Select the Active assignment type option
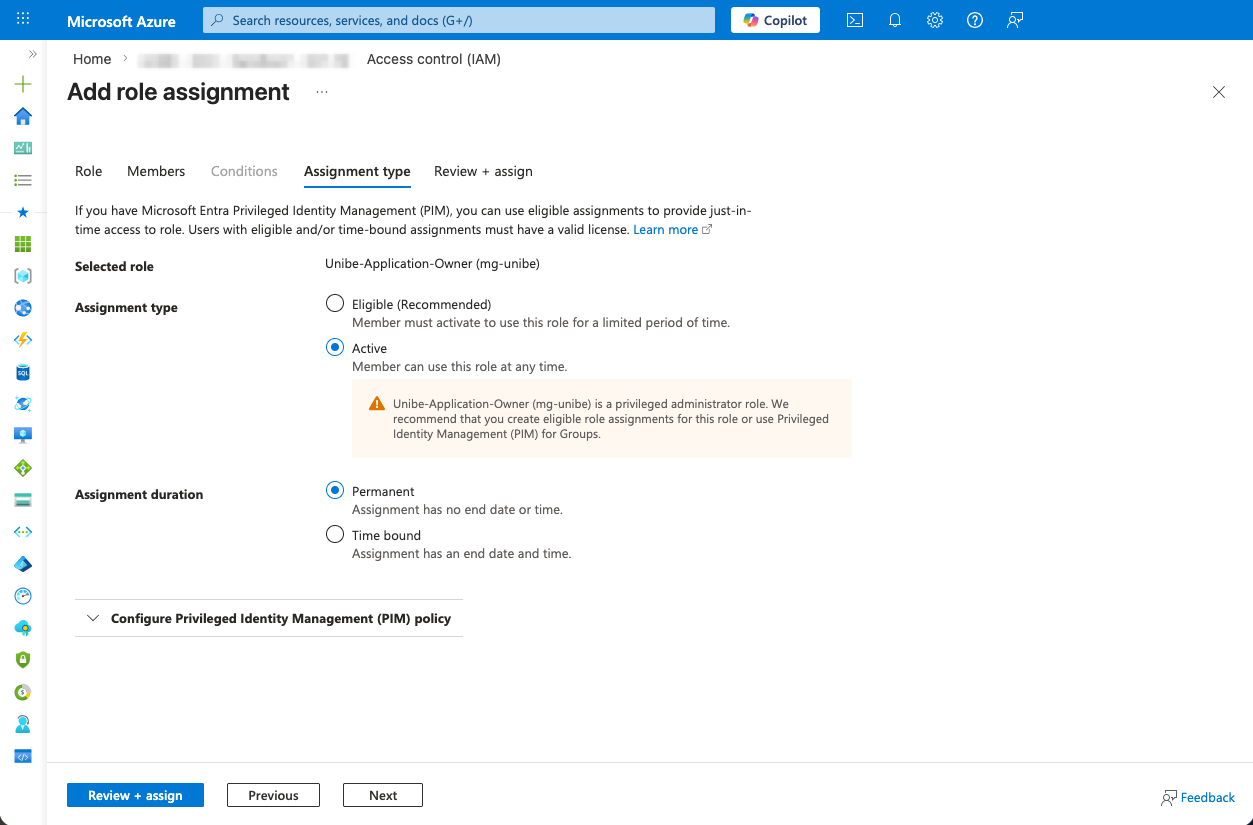 tap(335, 347)
